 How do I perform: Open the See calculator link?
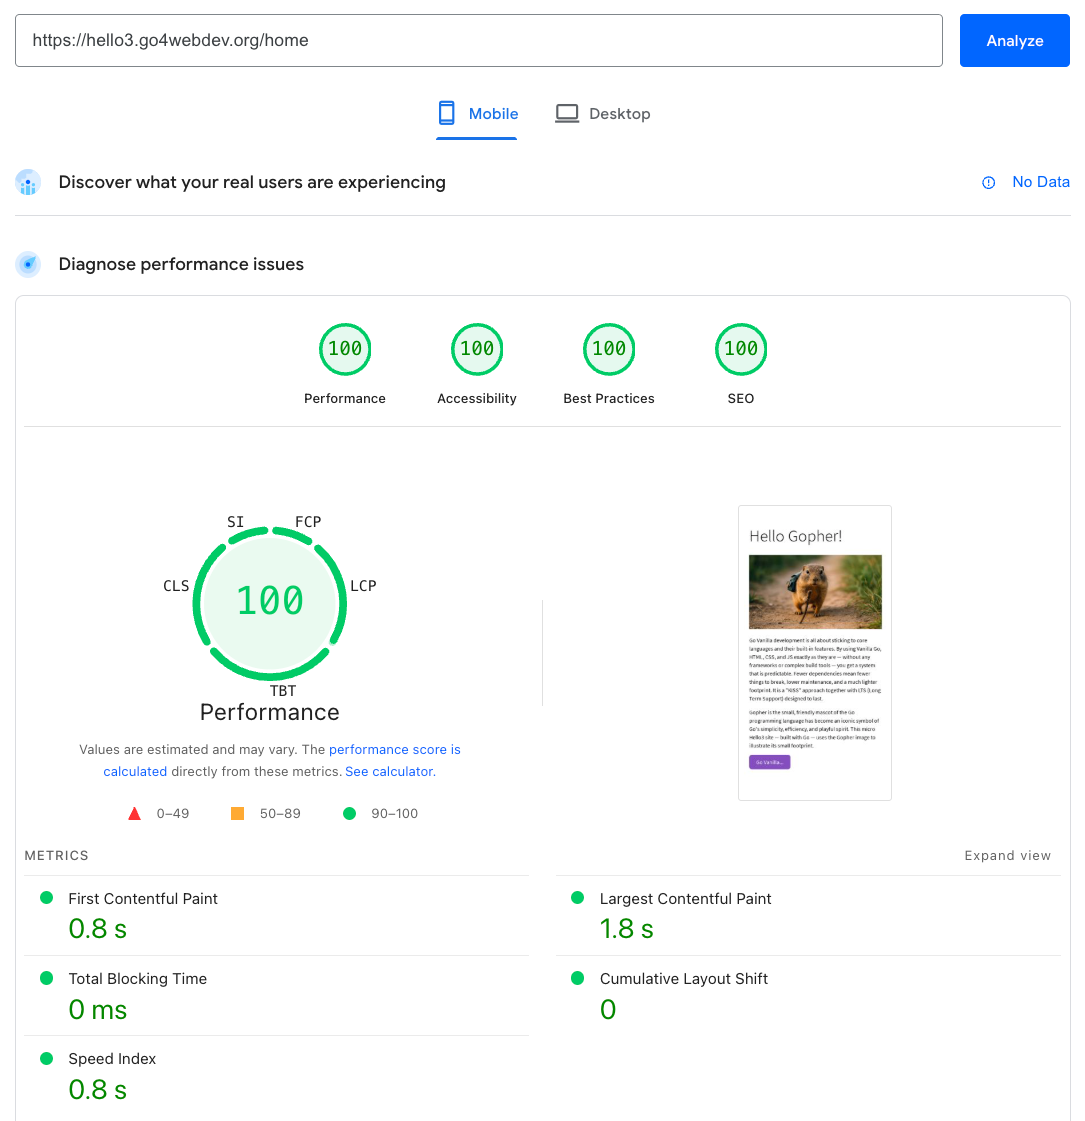tap(390, 771)
